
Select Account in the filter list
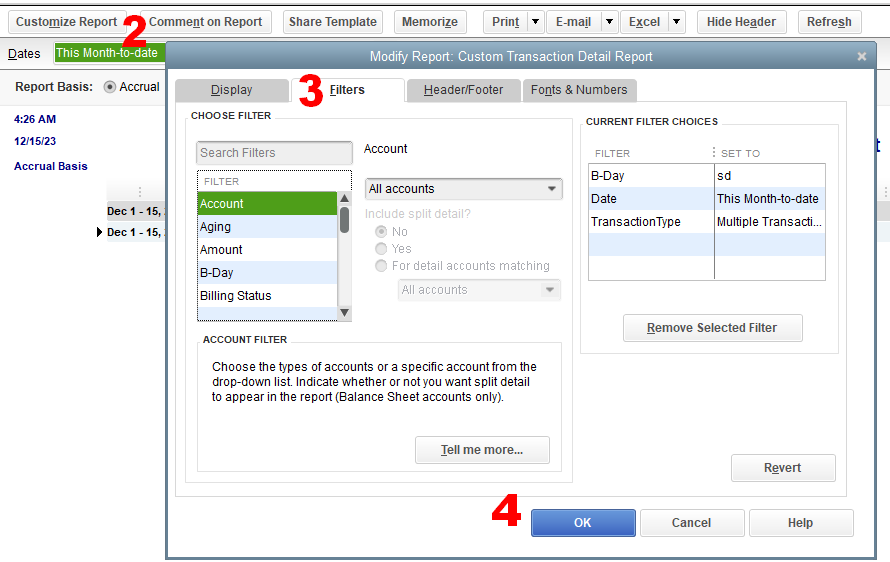point(267,204)
